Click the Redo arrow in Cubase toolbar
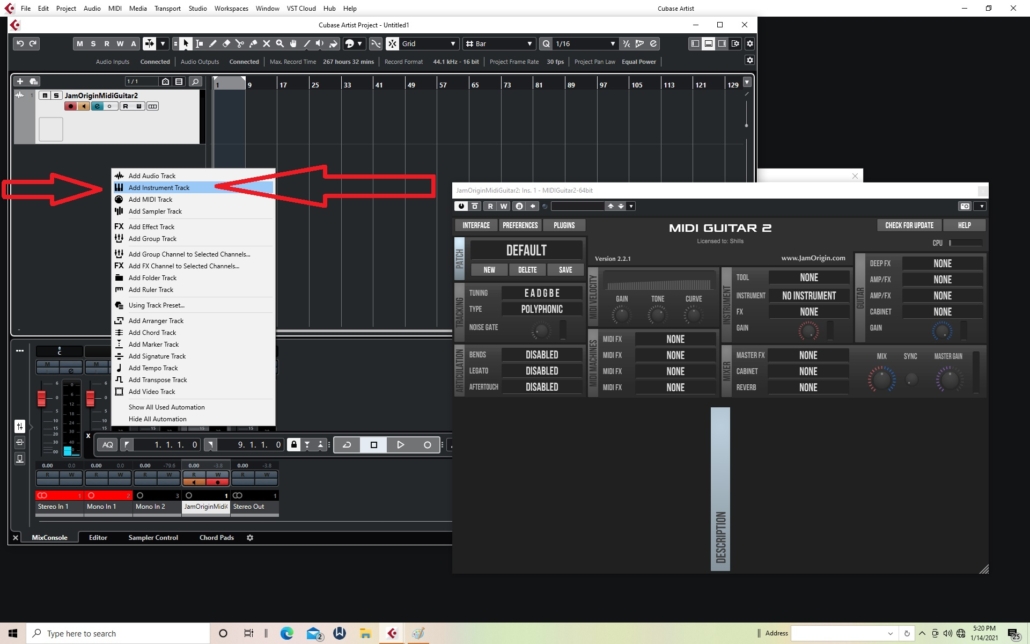Screen dimensions: 1030x644 pyautogui.click(x=33, y=43)
